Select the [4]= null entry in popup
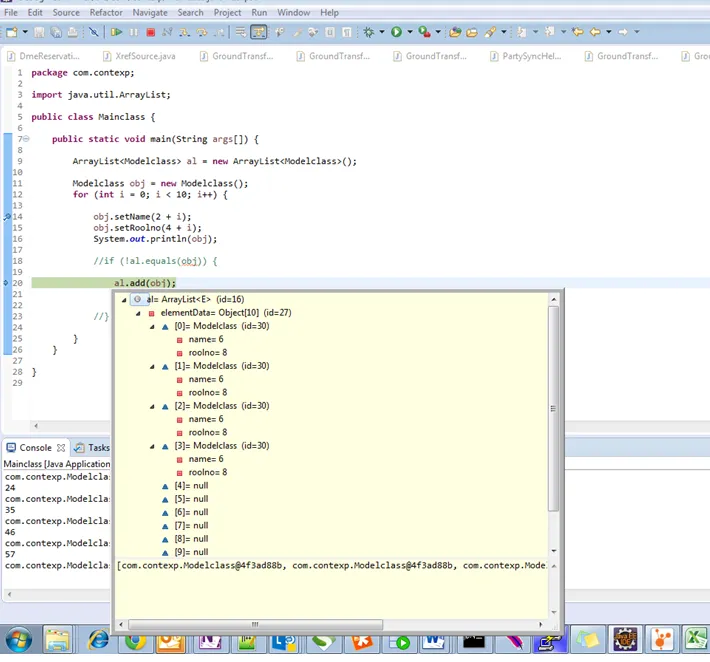Screen dimensions: 710x662 191,486
